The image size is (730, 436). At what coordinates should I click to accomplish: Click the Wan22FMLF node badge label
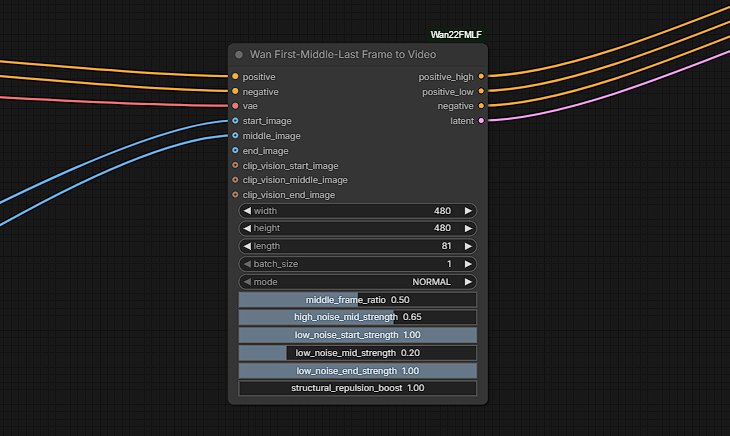pos(456,35)
